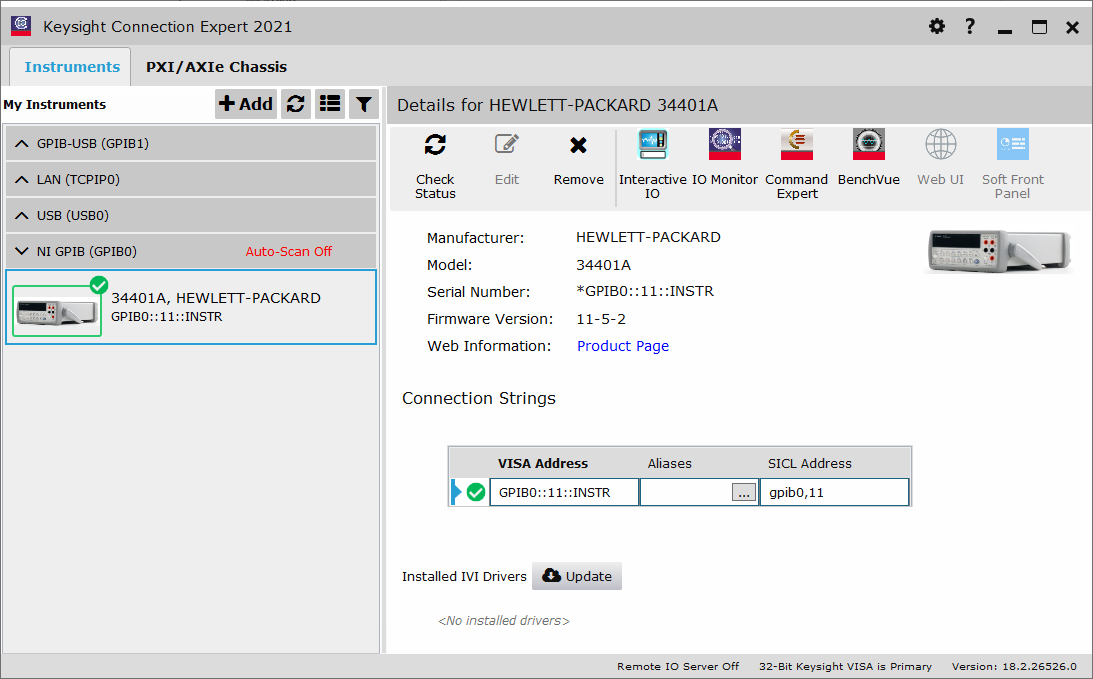The width and height of the screenshot is (1093, 679).
Task: Toggle Auto-Scan for NI GPIB (GPIB0)
Action: (x=289, y=252)
